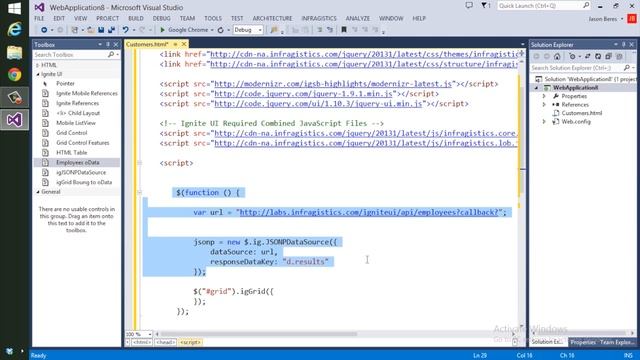Image resolution: width=640 pixels, height=360 pixels.
Task: Click the feedback speech bubble icon
Action: pyautogui.click(x=469, y=5)
